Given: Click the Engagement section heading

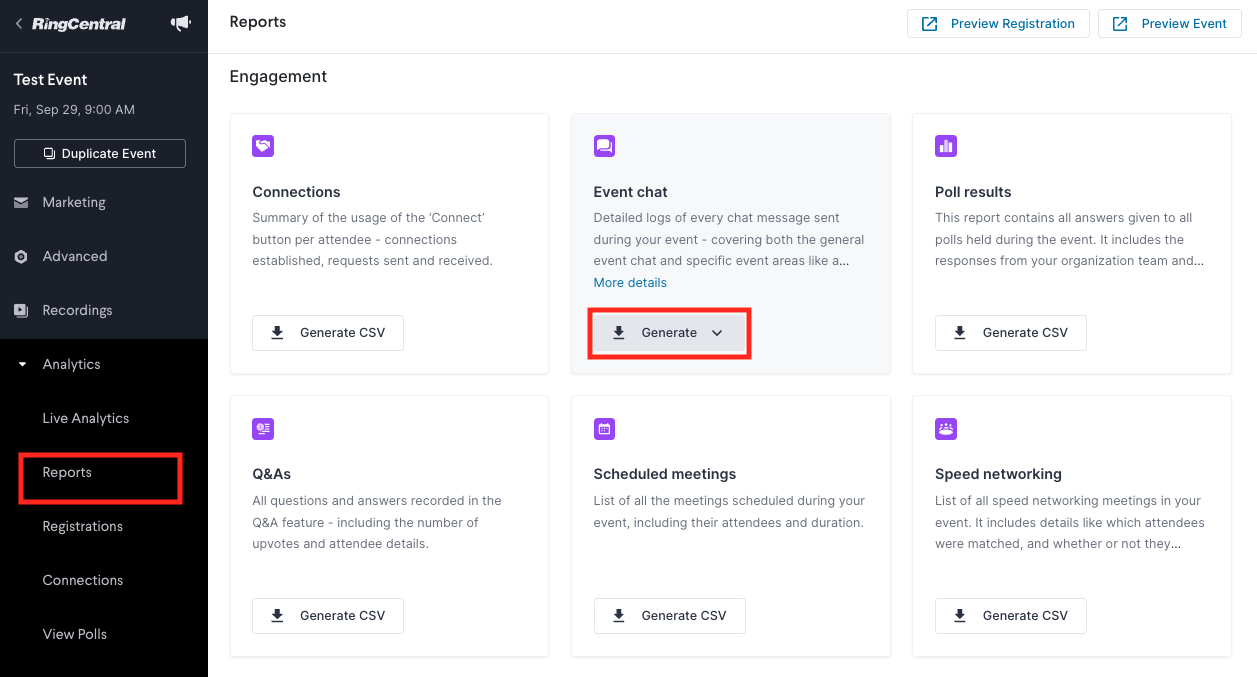Looking at the screenshot, I should [x=278, y=76].
